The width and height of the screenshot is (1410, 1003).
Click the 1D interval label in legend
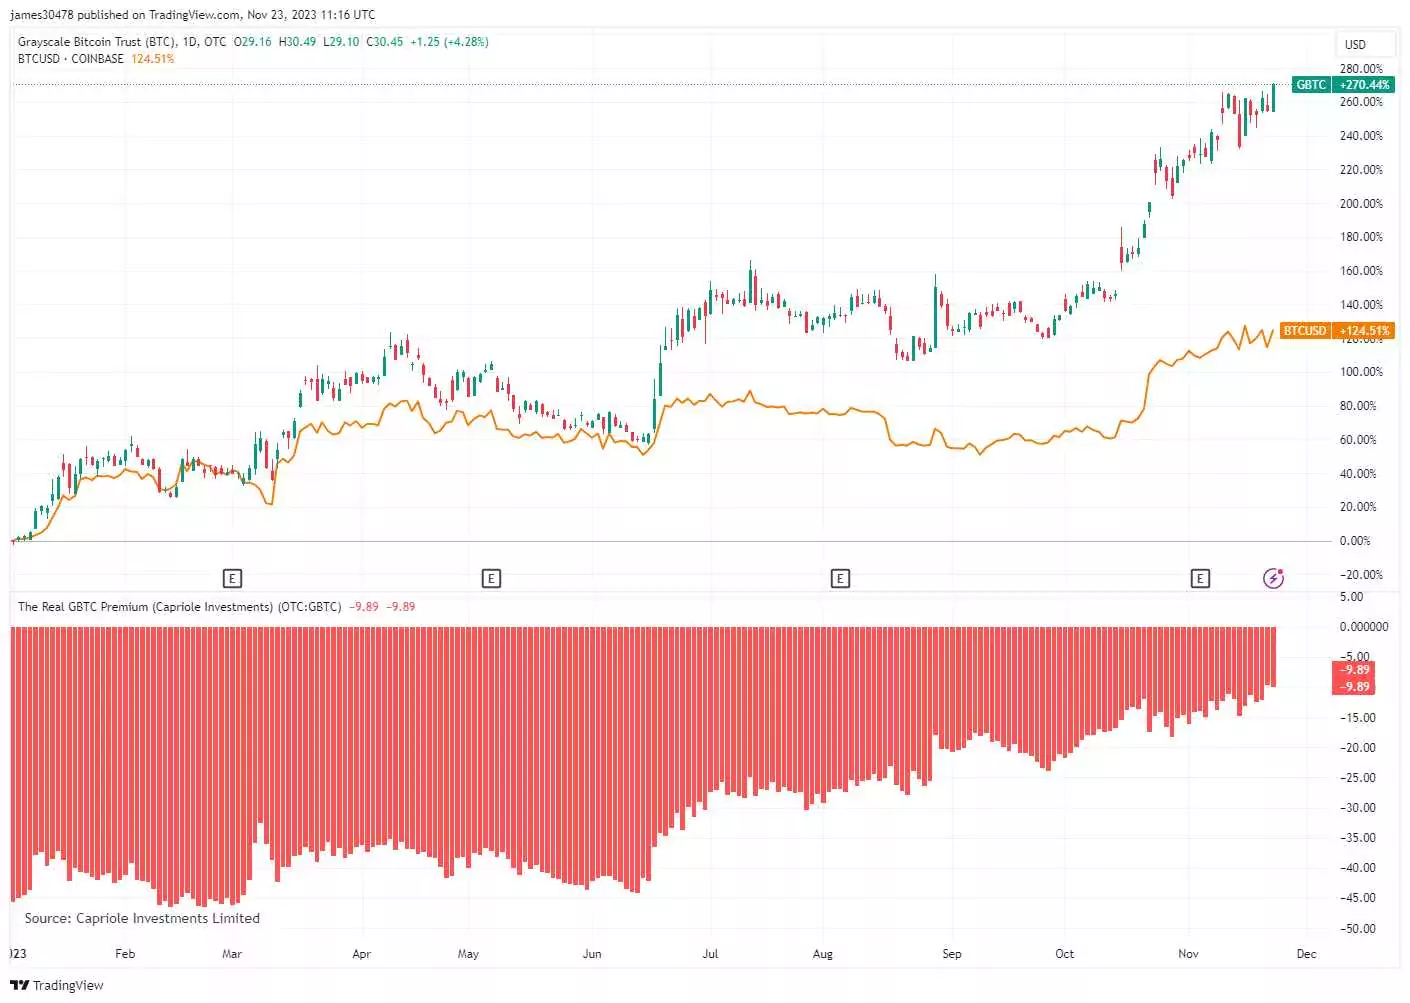189,42
